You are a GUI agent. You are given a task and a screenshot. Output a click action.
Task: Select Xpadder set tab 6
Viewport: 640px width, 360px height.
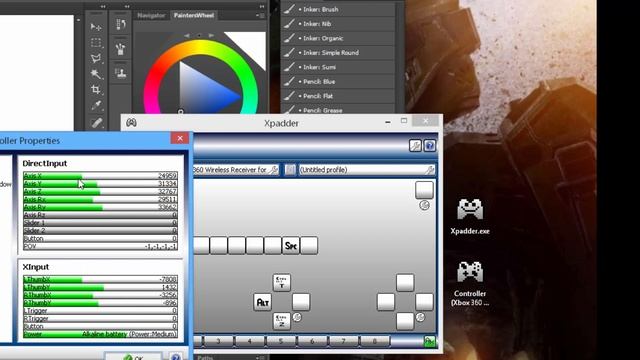point(312,341)
